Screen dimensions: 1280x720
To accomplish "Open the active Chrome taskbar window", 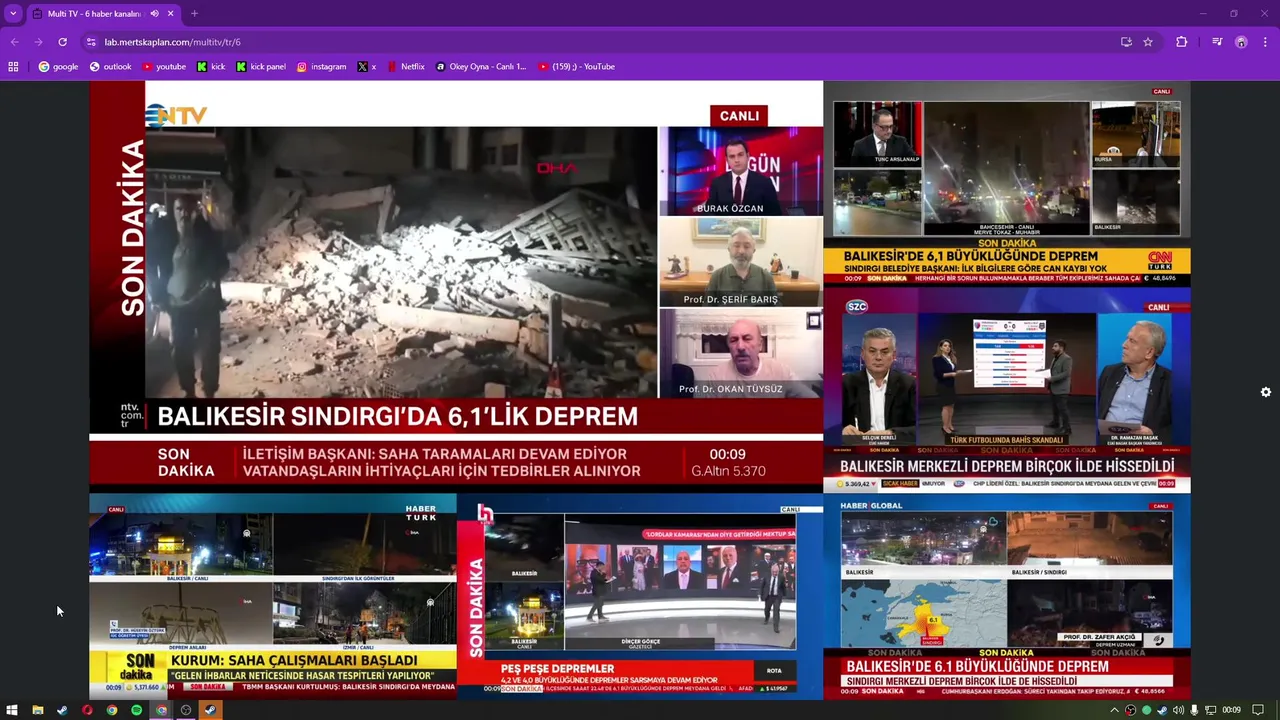I will tap(161, 710).
